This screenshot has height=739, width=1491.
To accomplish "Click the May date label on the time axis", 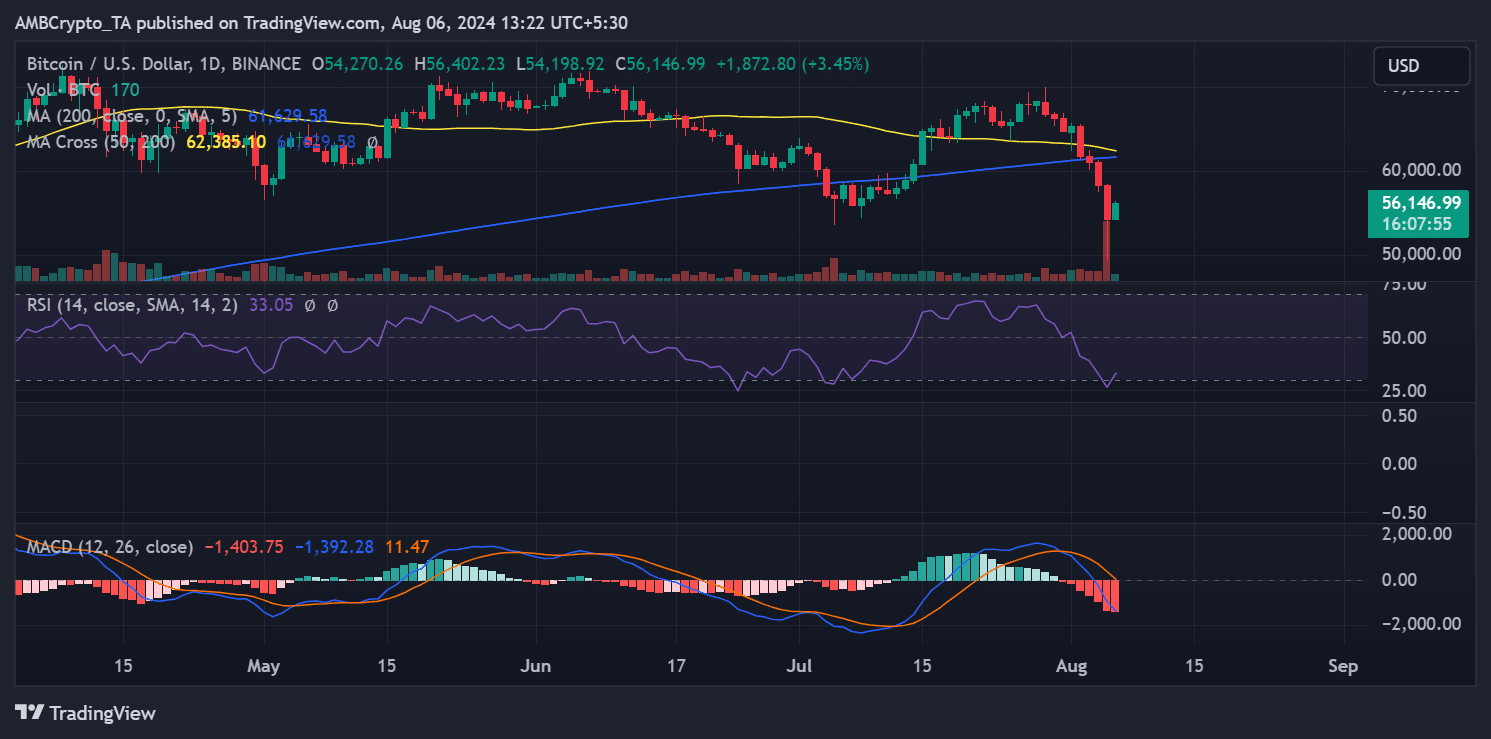I will point(265,666).
